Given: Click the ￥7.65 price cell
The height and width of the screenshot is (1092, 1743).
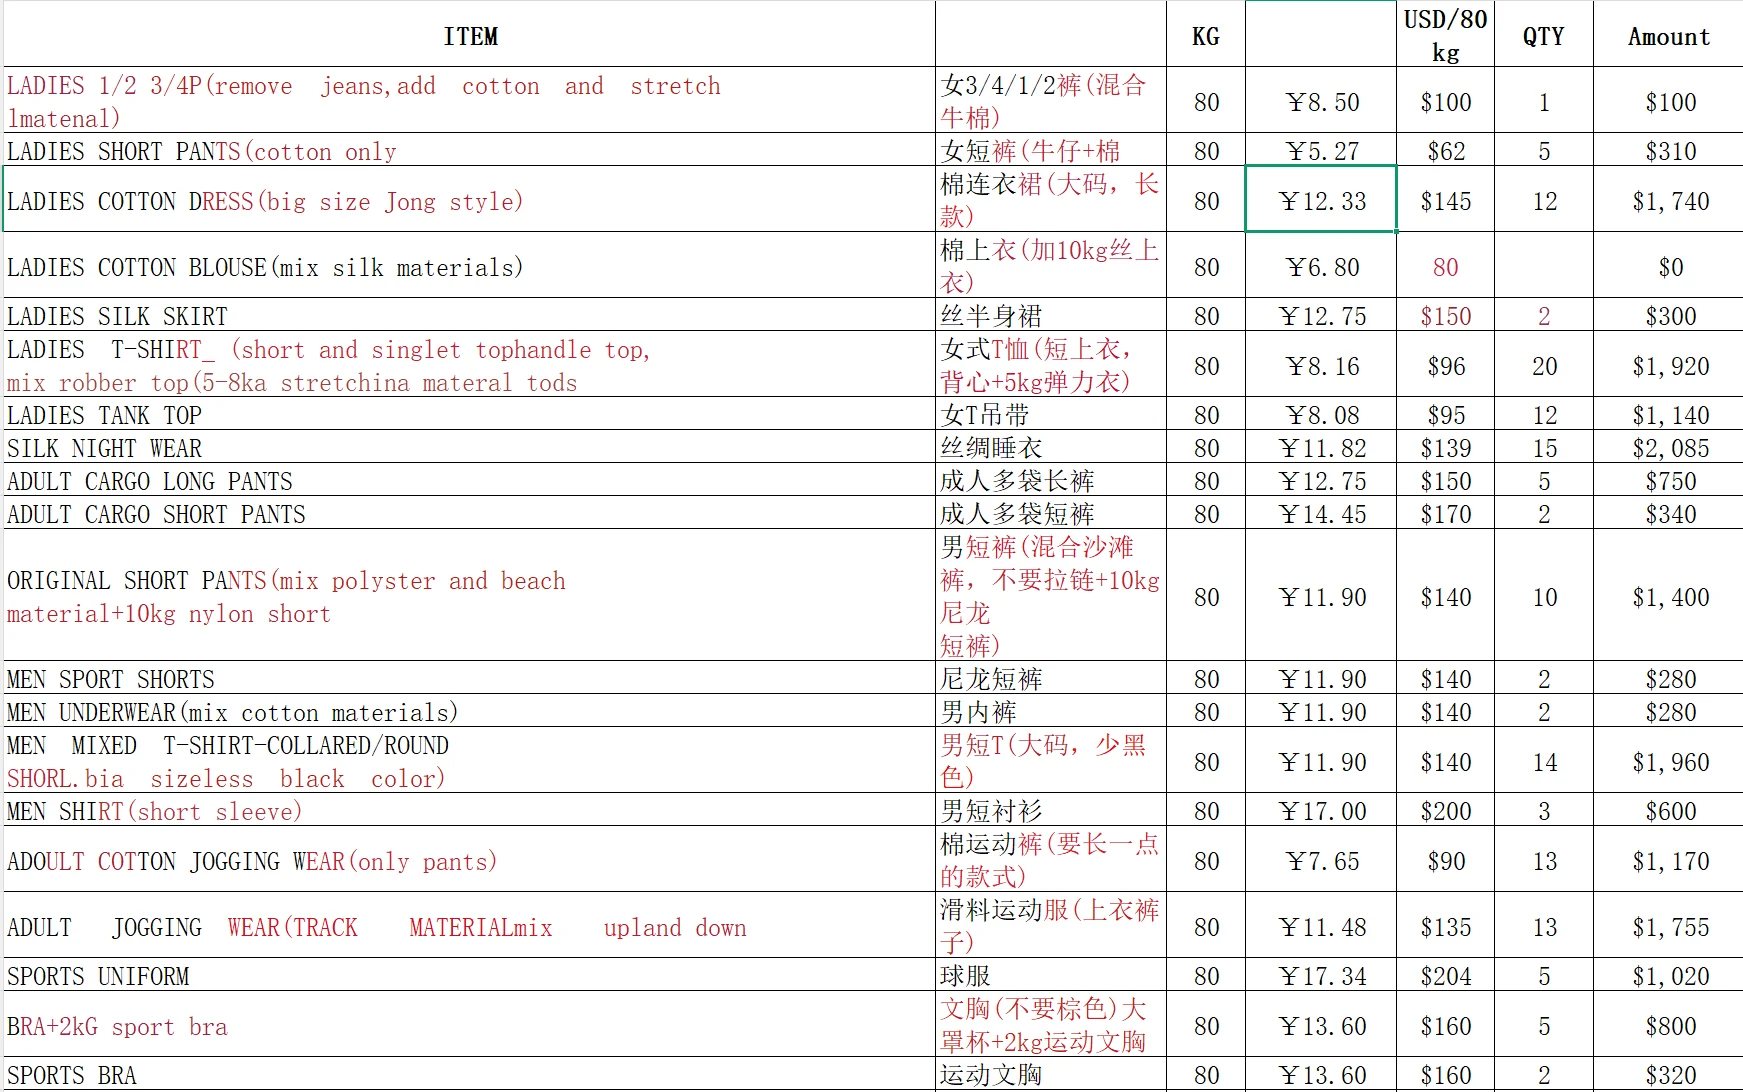Looking at the screenshot, I should pos(1321,860).
